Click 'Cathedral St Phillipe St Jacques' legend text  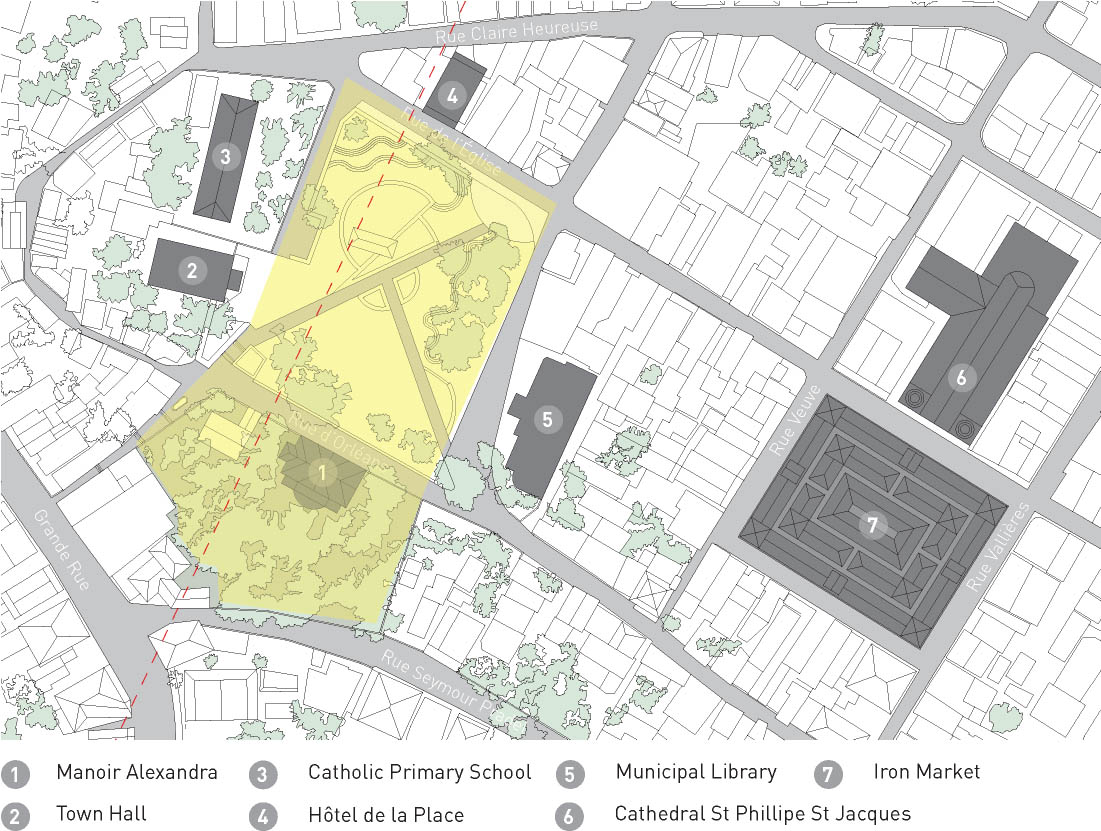pyautogui.click(x=762, y=814)
